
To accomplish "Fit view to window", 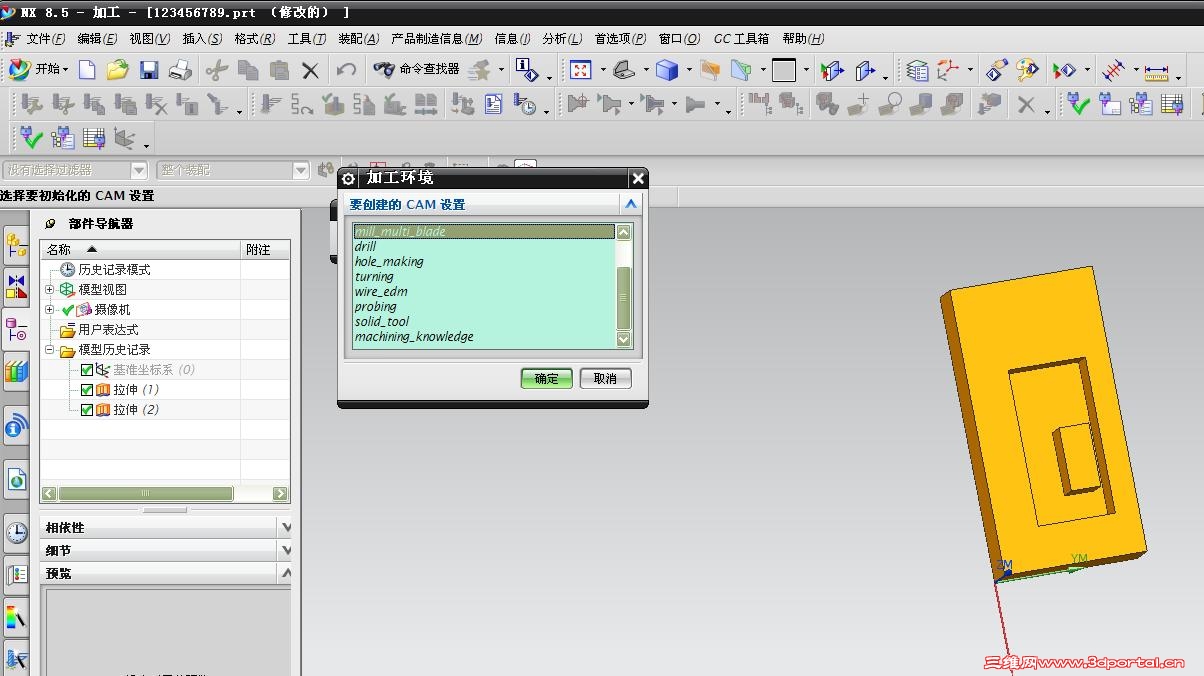I will (x=581, y=70).
